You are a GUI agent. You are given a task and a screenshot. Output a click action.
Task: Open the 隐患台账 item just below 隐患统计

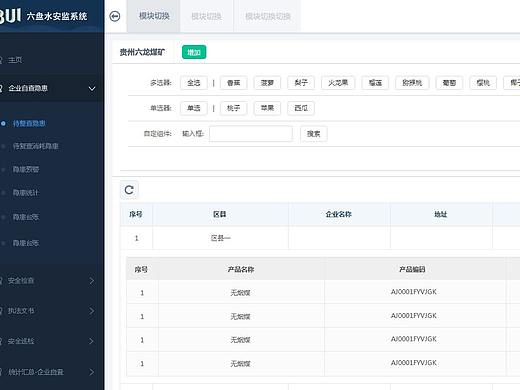pyautogui.click(x=26, y=217)
